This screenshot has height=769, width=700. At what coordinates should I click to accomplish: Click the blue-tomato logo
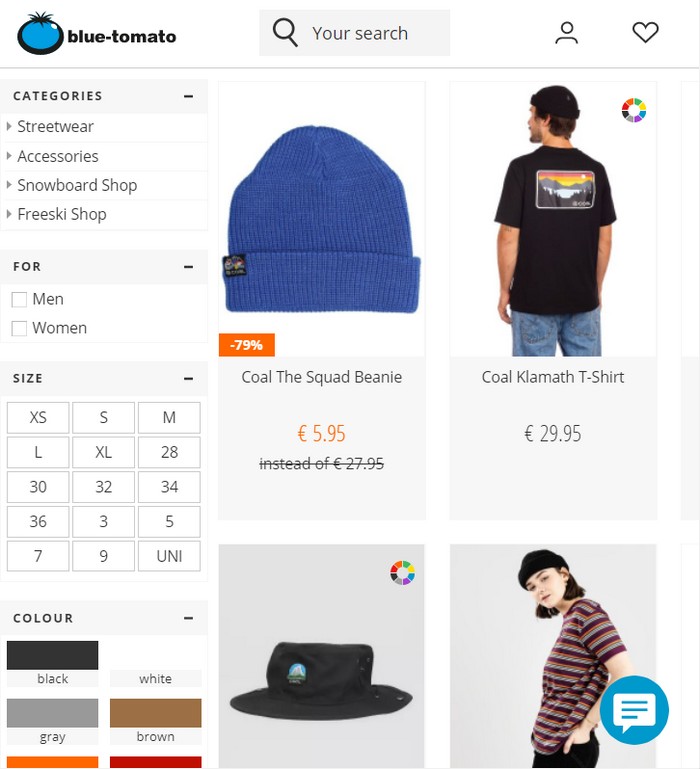pos(97,33)
